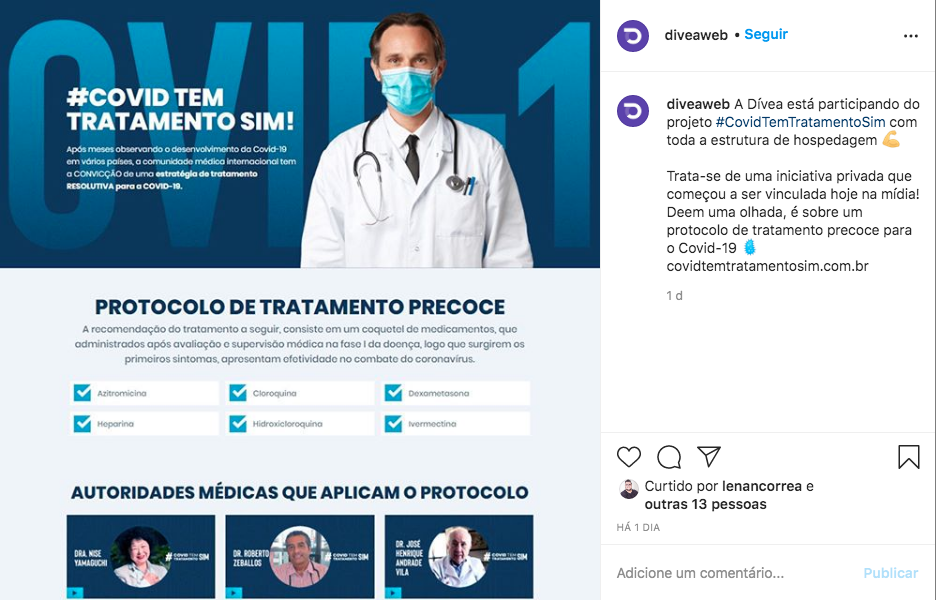This screenshot has height=600, width=936.
Task: Open the liker's small profile picture
Action: coord(629,489)
